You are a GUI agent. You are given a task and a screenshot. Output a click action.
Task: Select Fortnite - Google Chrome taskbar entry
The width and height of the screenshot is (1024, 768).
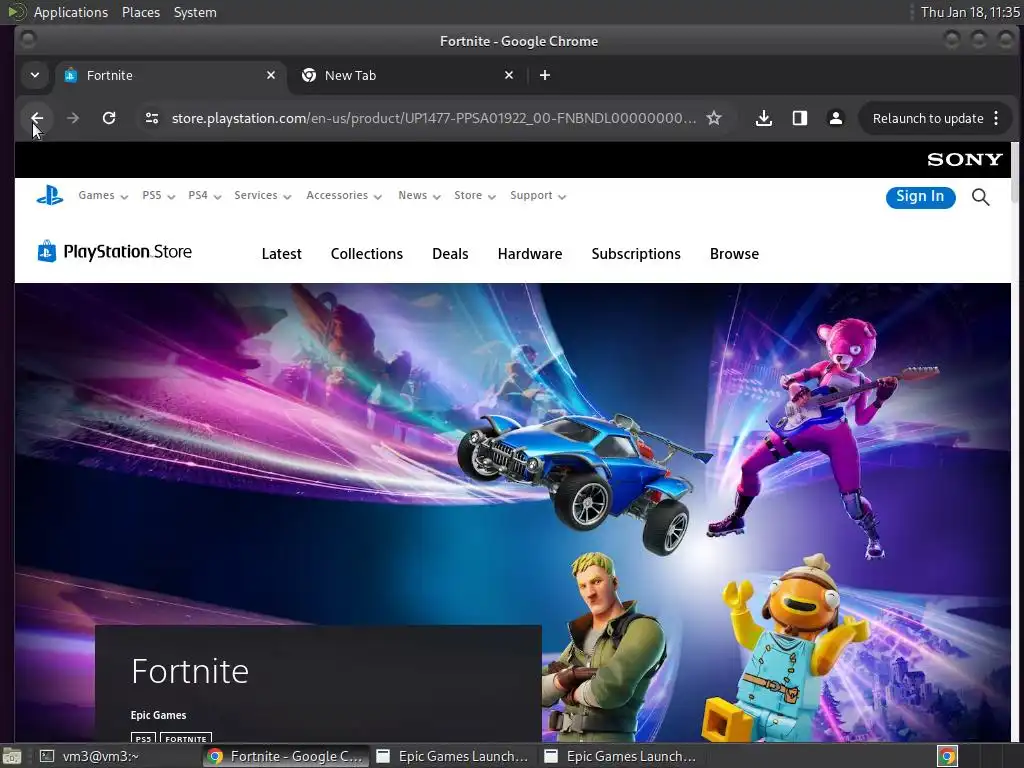(286, 756)
